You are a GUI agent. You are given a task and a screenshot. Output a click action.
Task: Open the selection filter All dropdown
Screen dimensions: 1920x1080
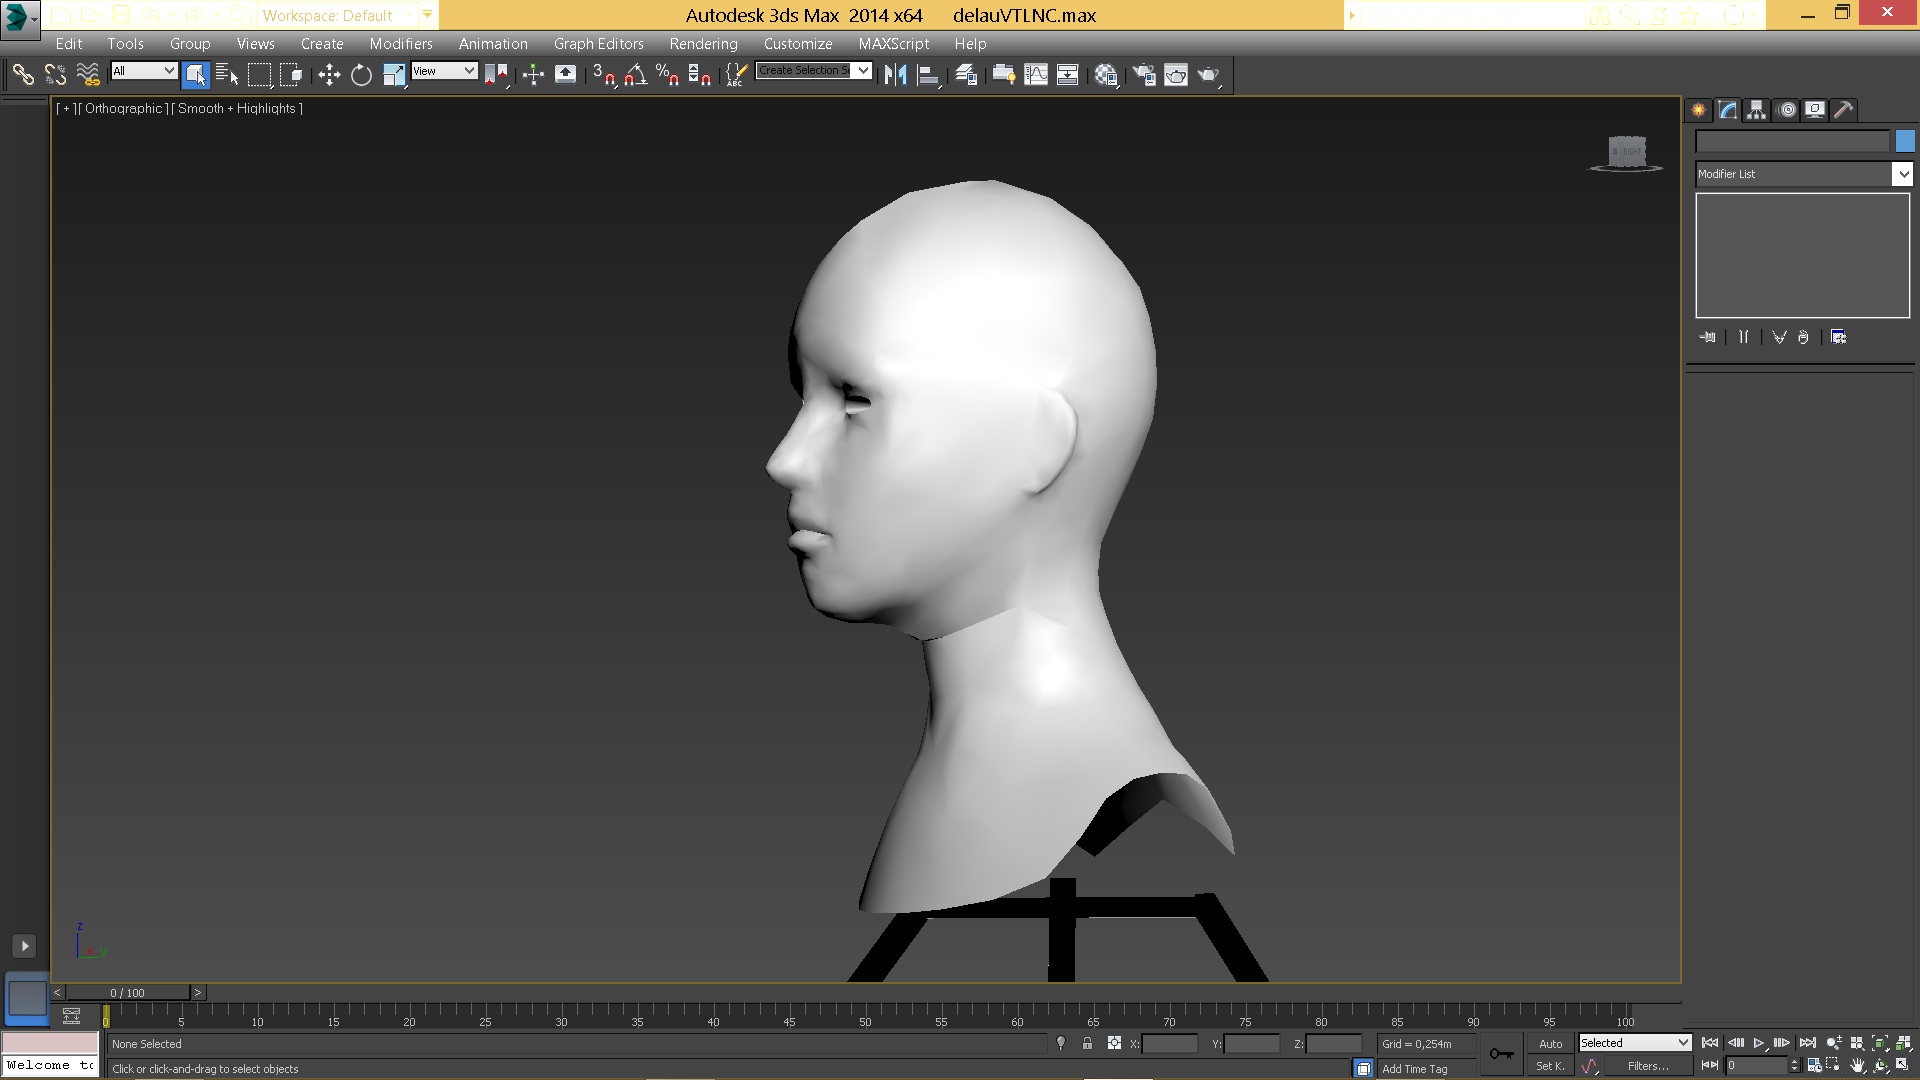coord(144,71)
